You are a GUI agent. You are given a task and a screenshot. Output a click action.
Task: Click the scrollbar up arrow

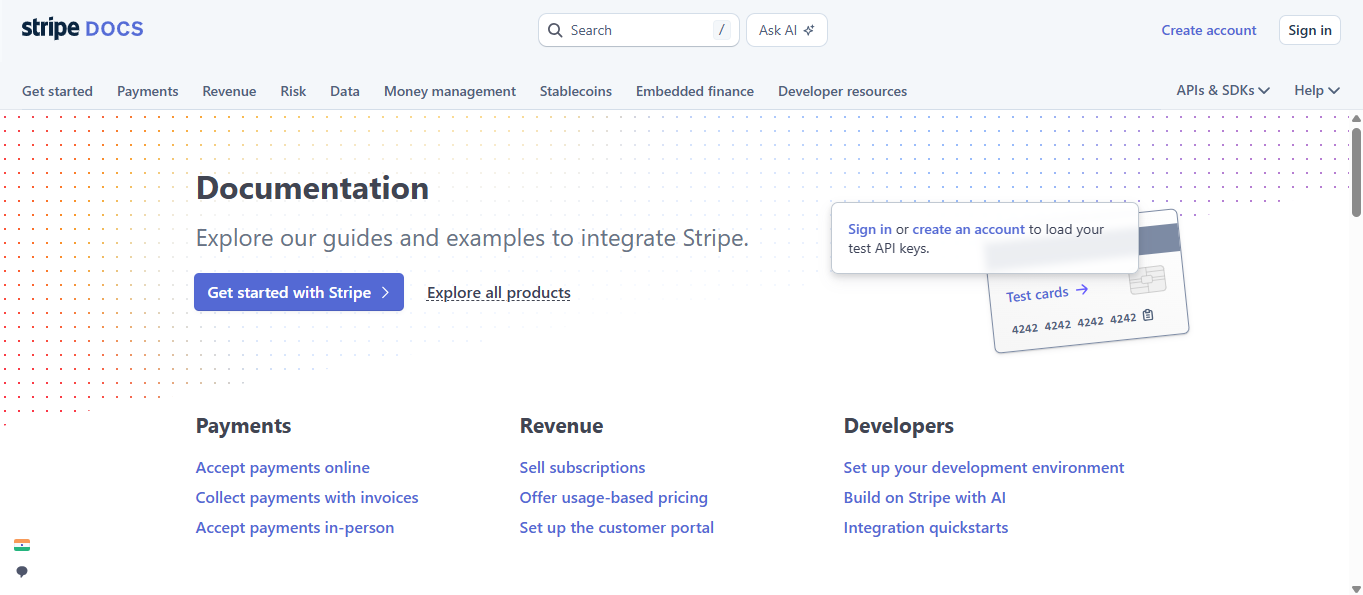point(1356,117)
